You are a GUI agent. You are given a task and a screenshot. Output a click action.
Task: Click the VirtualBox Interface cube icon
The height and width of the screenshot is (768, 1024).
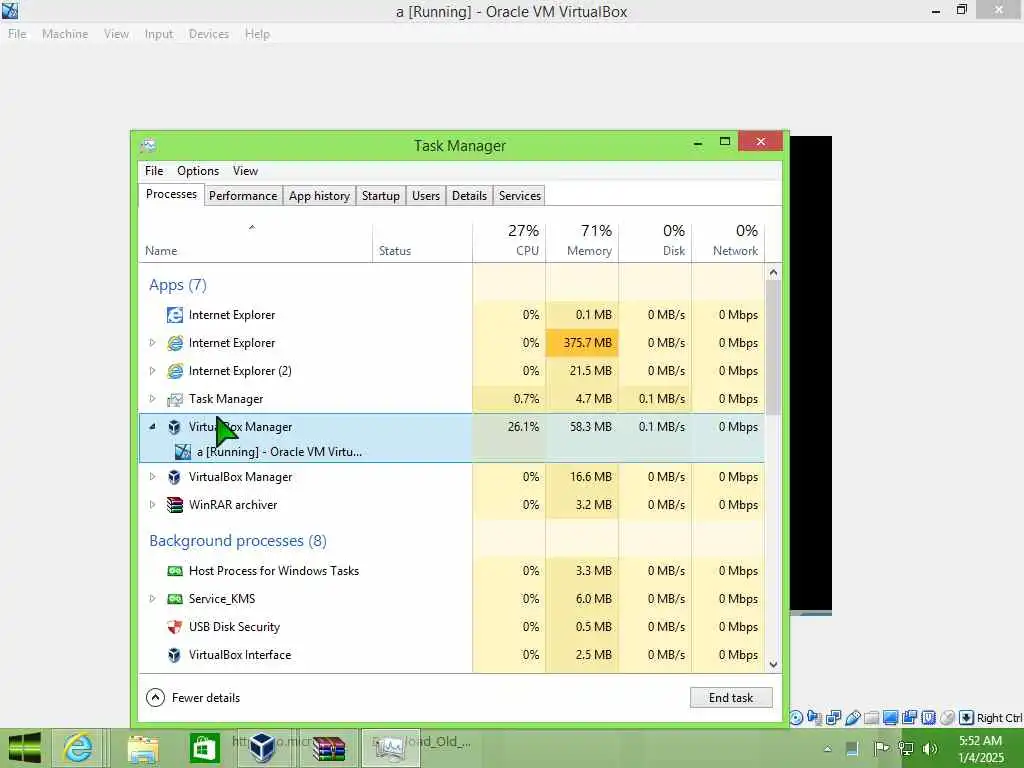pyautogui.click(x=174, y=655)
